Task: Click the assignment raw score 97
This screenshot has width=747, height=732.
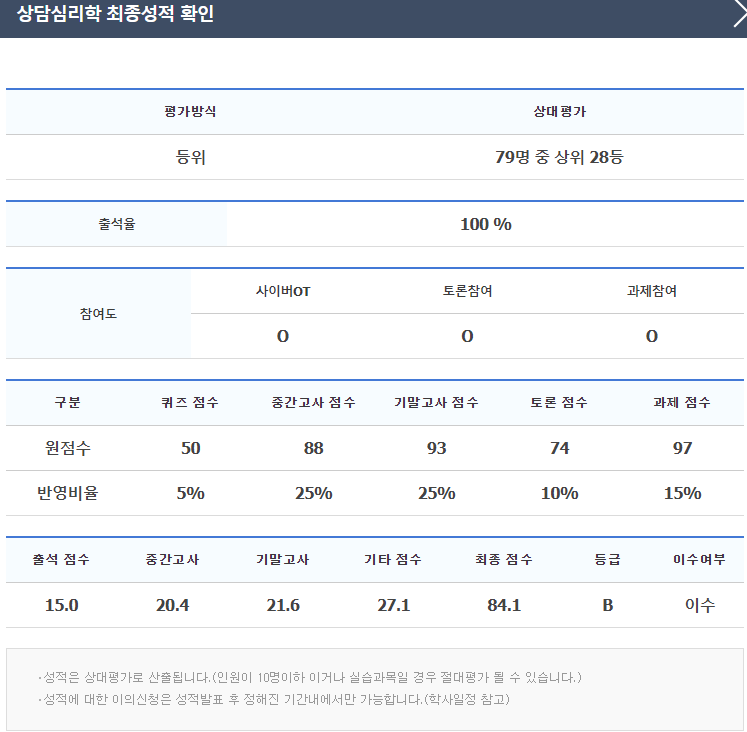Action: [682, 448]
